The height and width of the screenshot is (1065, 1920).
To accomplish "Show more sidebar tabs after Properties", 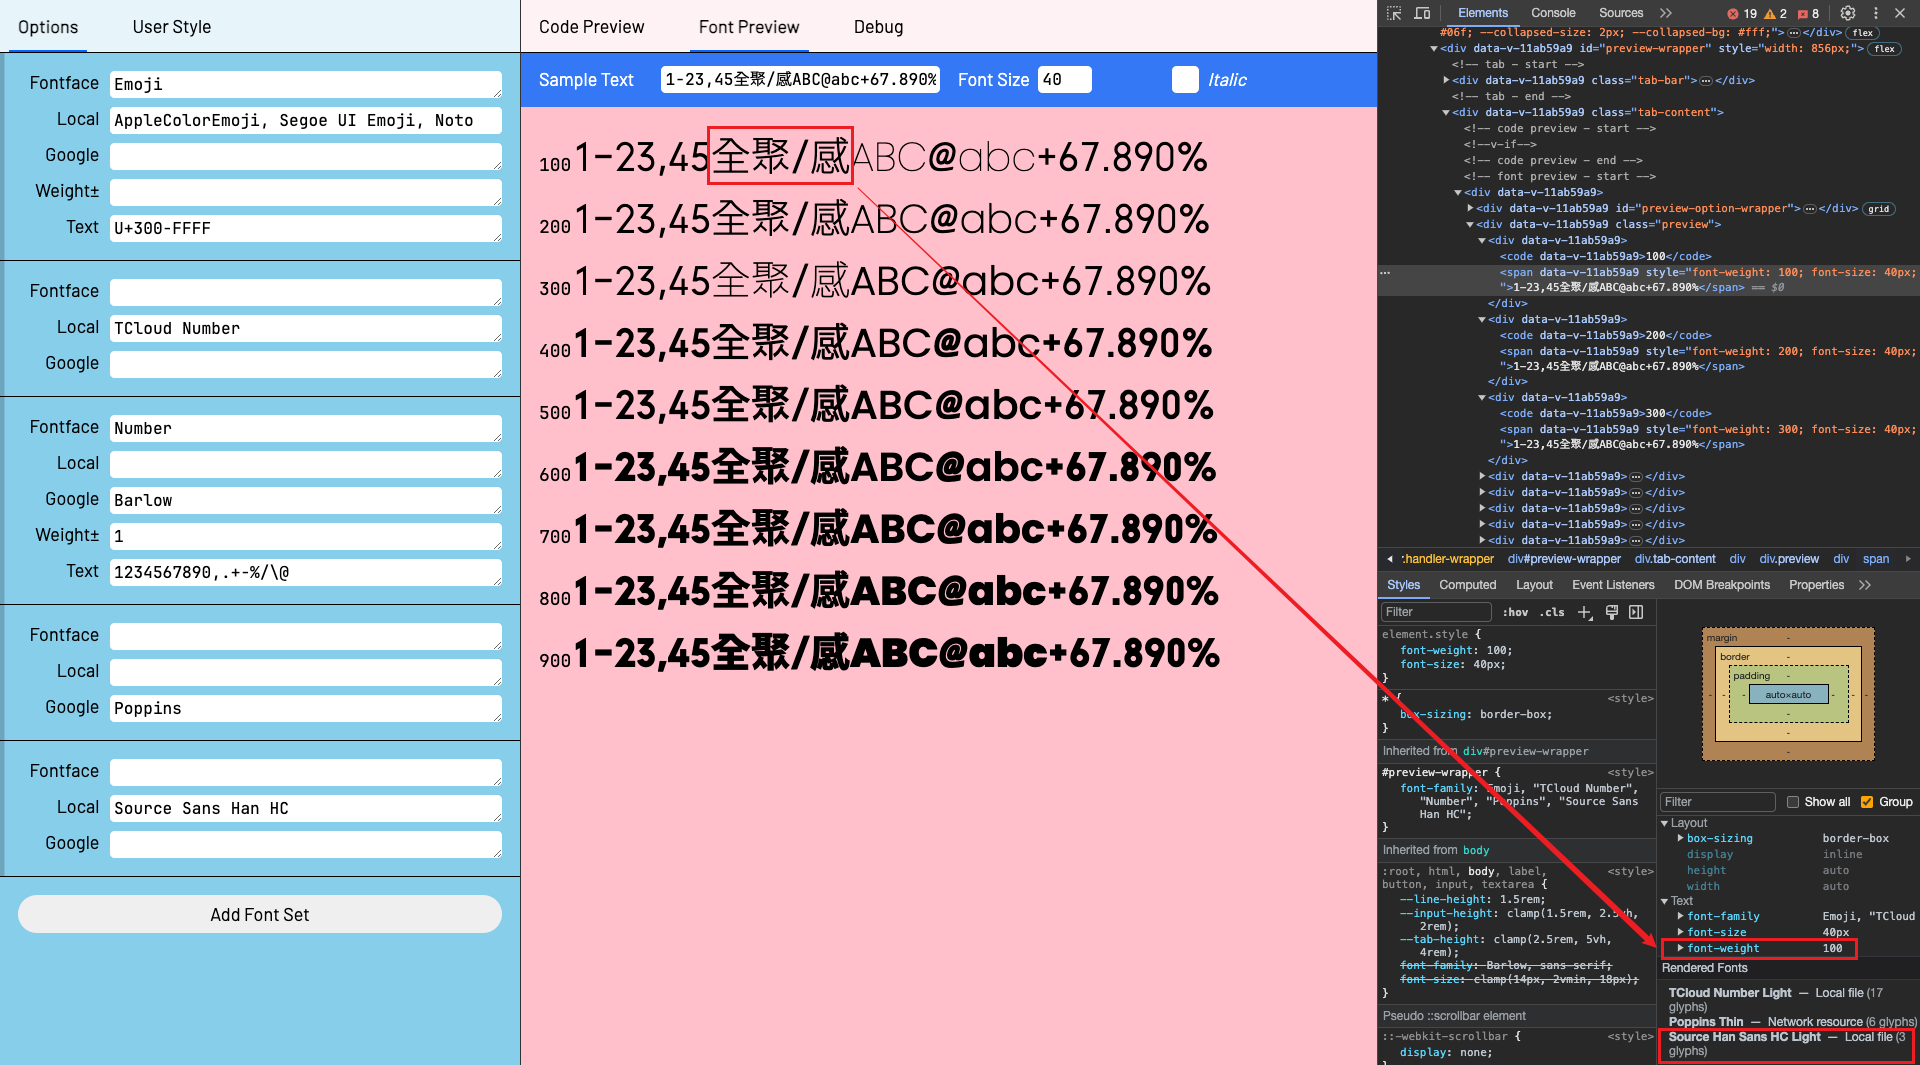I will [1865, 585].
